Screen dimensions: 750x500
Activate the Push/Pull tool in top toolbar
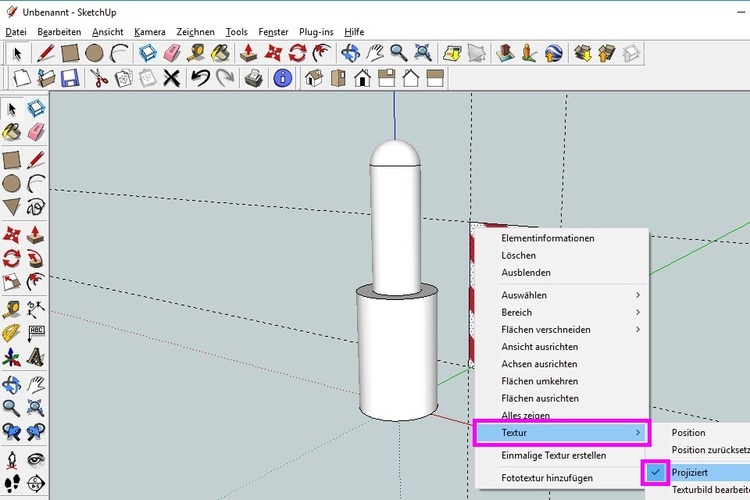[x=248, y=53]
